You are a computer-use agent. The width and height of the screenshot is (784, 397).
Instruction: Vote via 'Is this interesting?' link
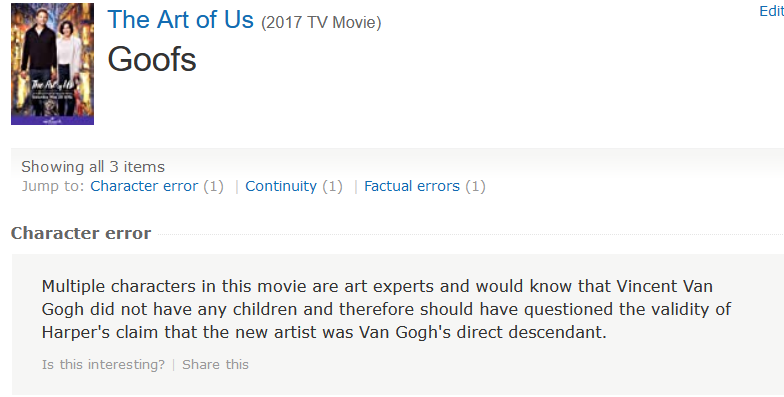click(x=103, y=364)
